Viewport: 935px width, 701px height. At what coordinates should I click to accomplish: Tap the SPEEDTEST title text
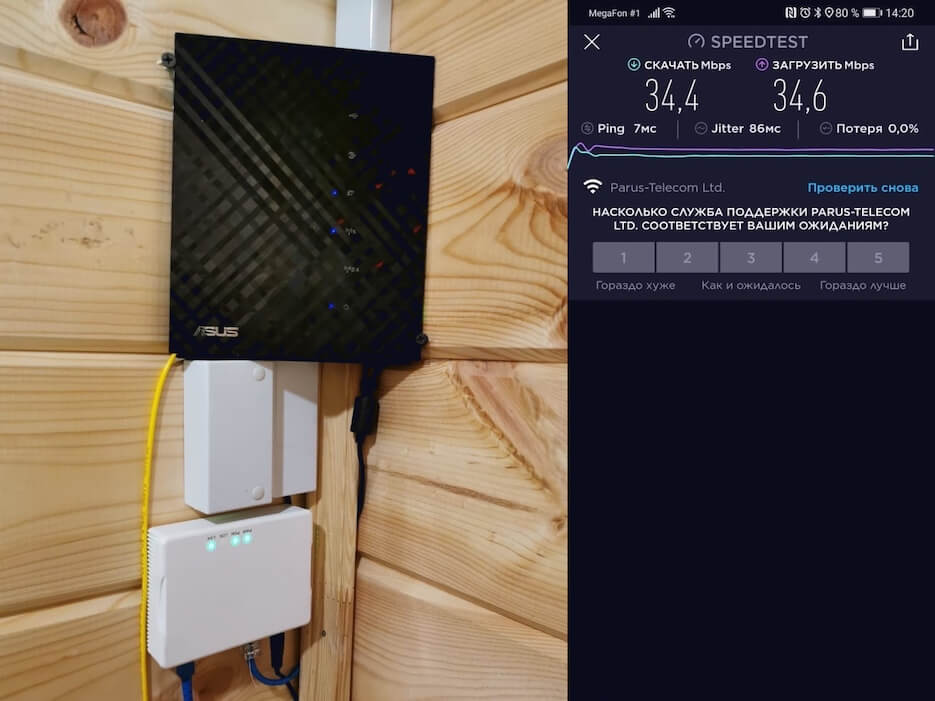click(x=759, y=42)
